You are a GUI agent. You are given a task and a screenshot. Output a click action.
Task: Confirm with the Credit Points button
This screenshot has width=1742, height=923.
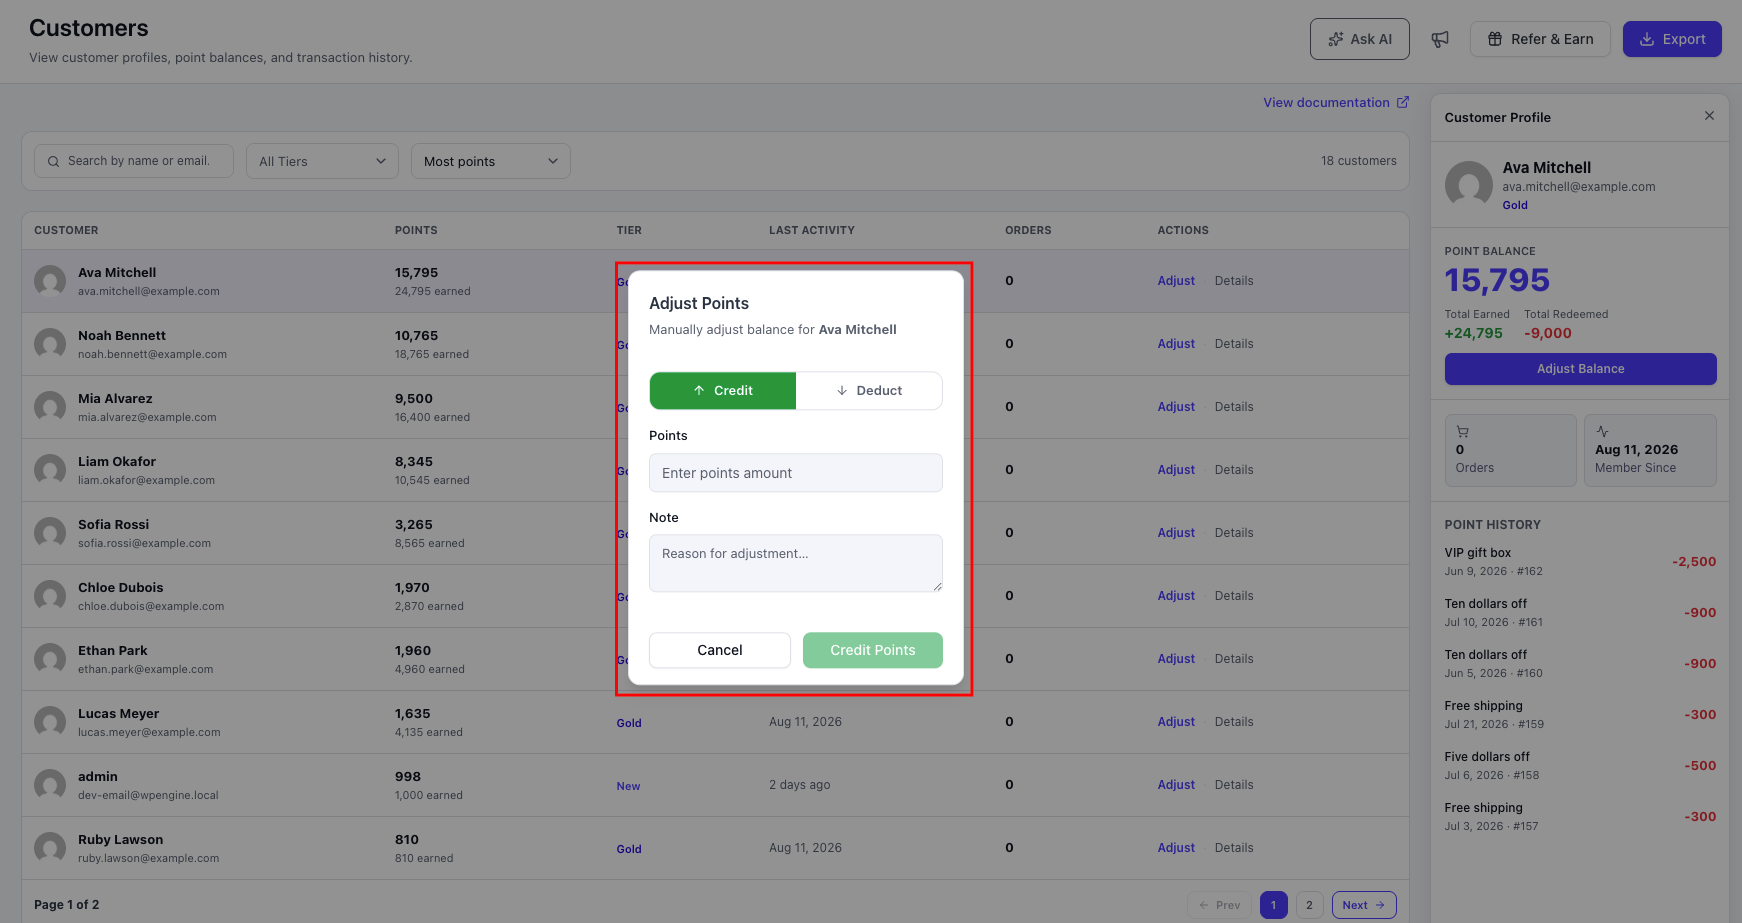[873, 650]
